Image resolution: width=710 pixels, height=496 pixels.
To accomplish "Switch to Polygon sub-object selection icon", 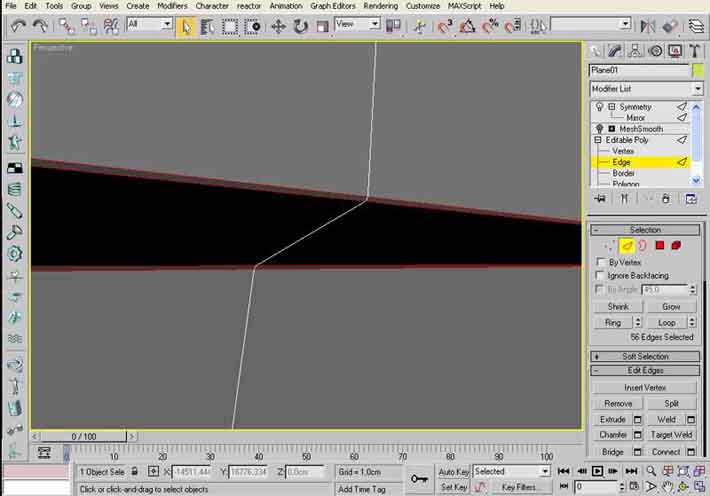I will tap(660, 245).
